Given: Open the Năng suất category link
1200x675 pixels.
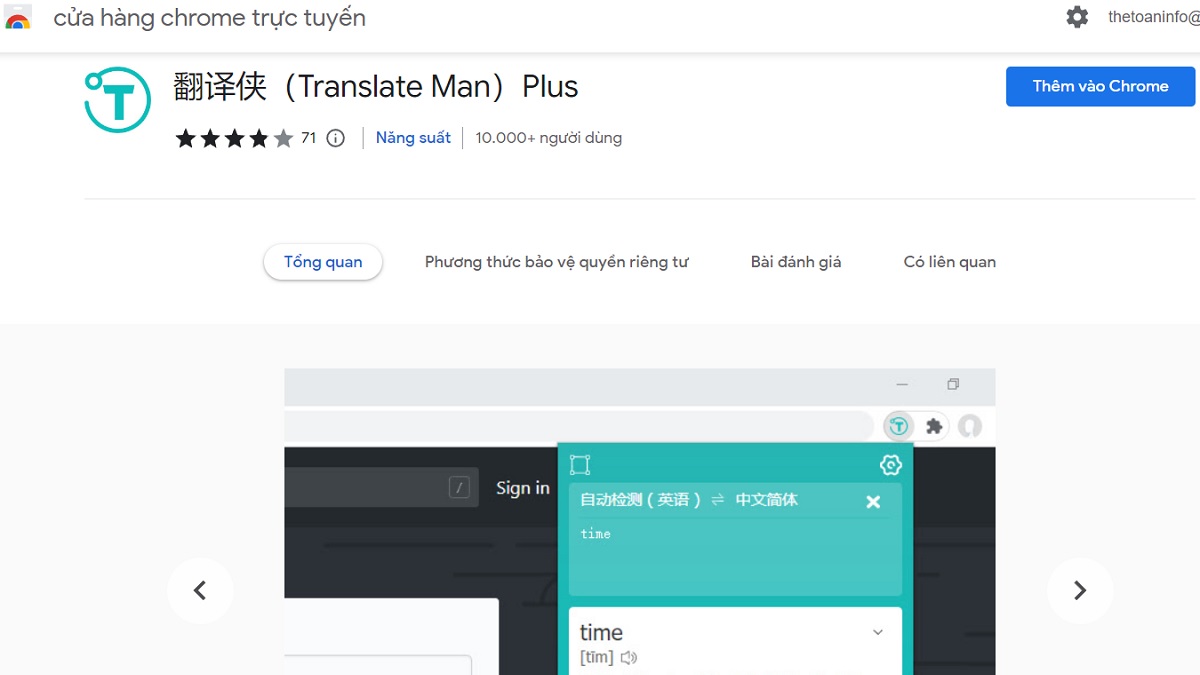Looking at the screenshot, I should point(413,138).
